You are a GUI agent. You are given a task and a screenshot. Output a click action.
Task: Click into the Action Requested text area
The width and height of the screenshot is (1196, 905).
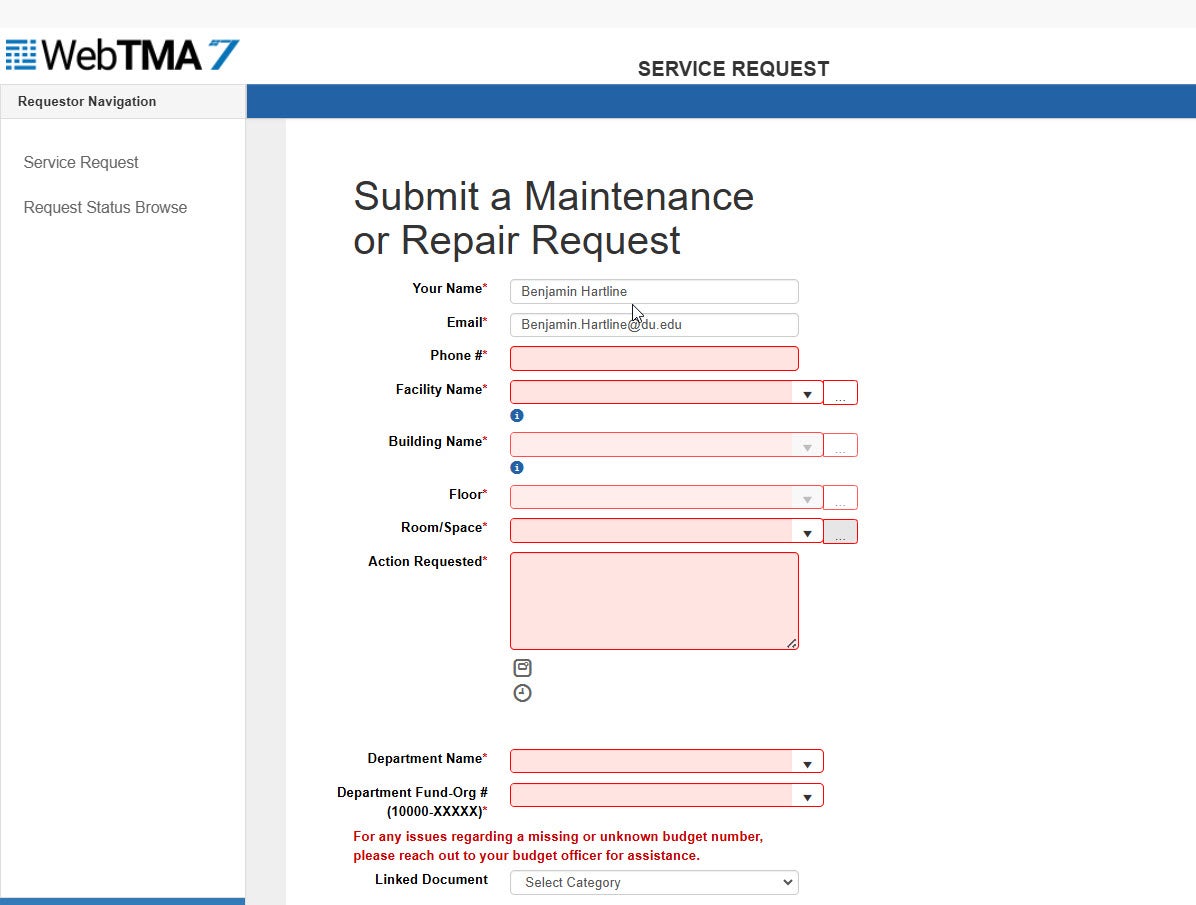[654, 600]
